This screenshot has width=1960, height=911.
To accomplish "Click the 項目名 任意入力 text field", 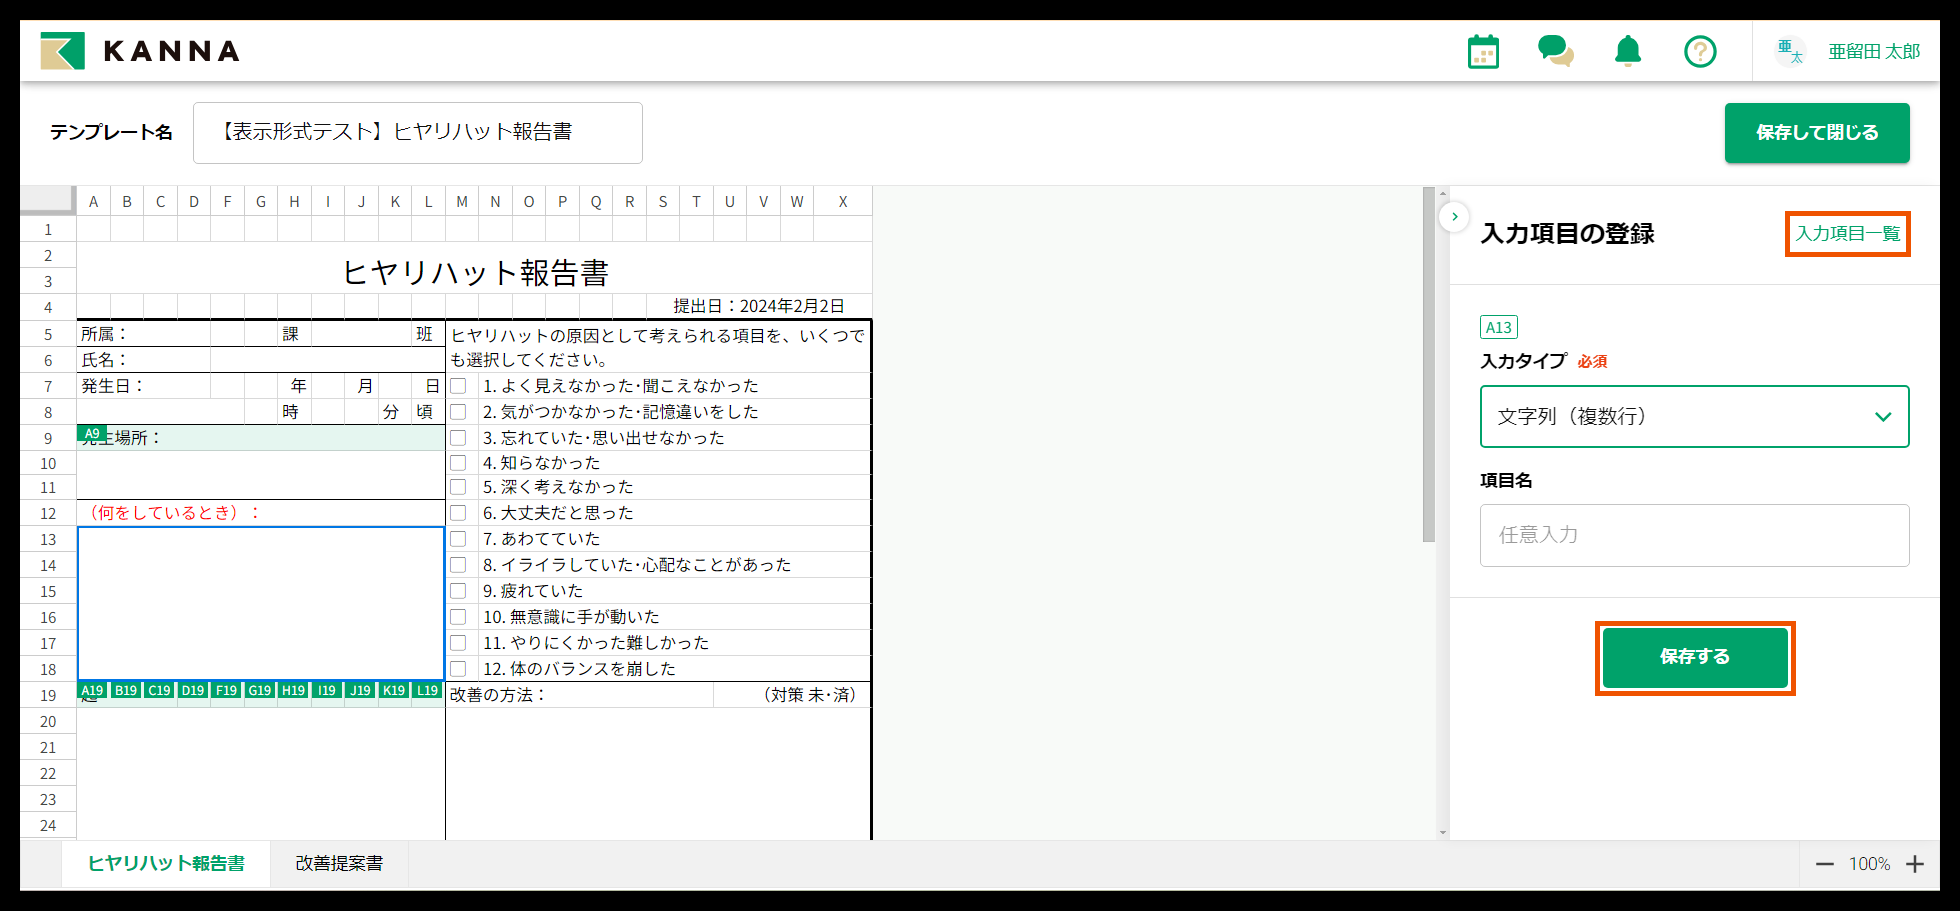I will pyautogui.click(x=1694, y=535).
